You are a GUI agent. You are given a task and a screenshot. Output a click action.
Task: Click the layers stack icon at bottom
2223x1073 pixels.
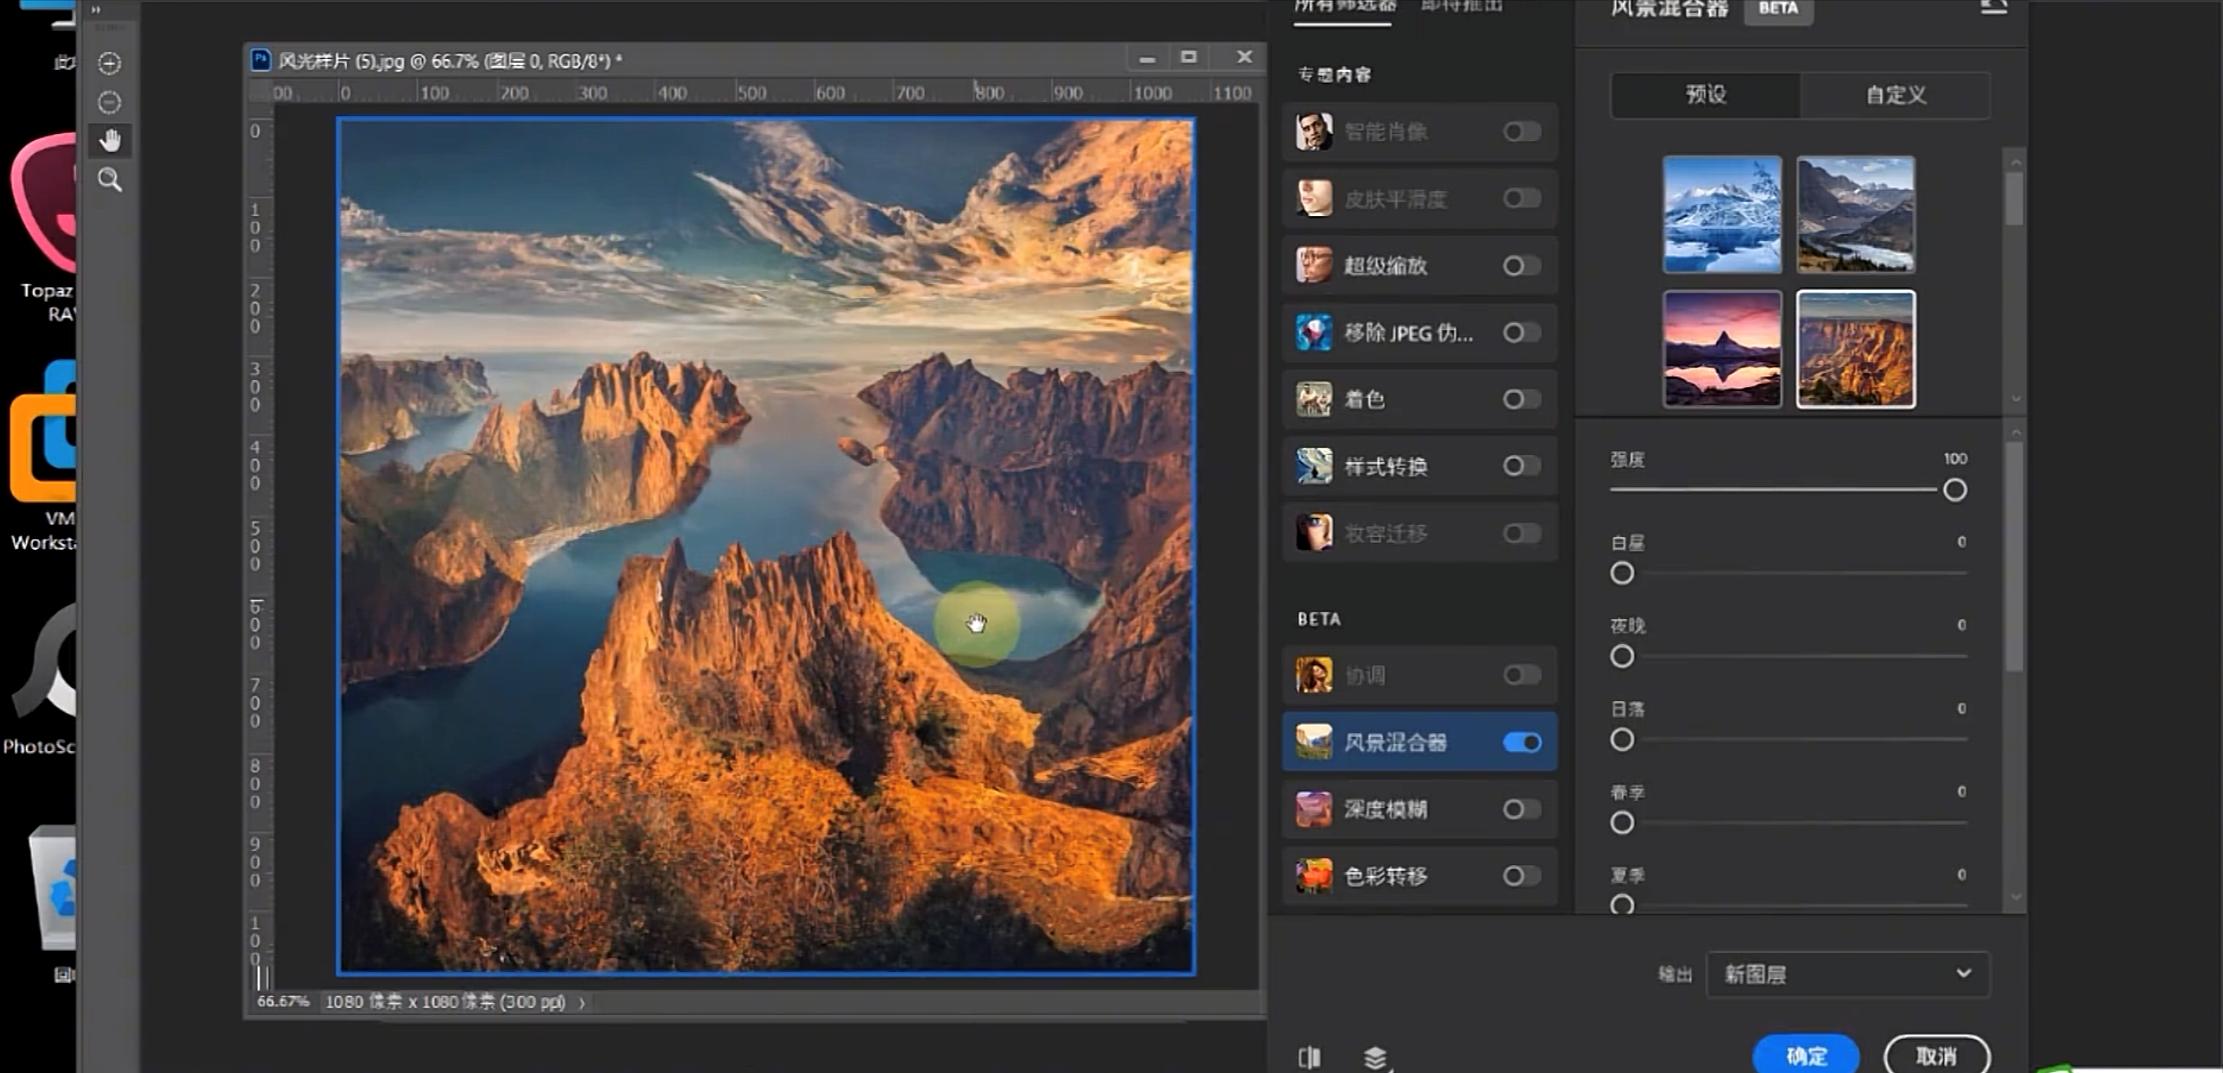(x=1375, y=1056)
